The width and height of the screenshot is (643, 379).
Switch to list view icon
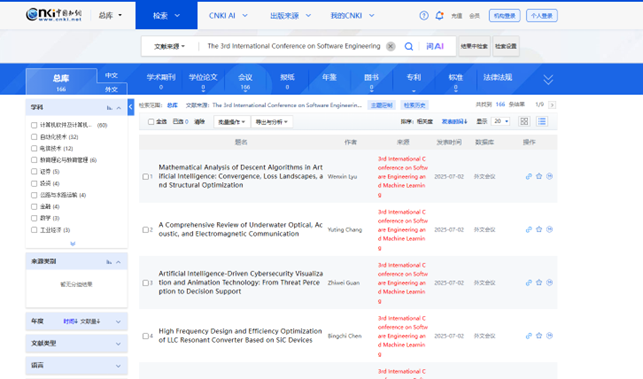[542, 121]
